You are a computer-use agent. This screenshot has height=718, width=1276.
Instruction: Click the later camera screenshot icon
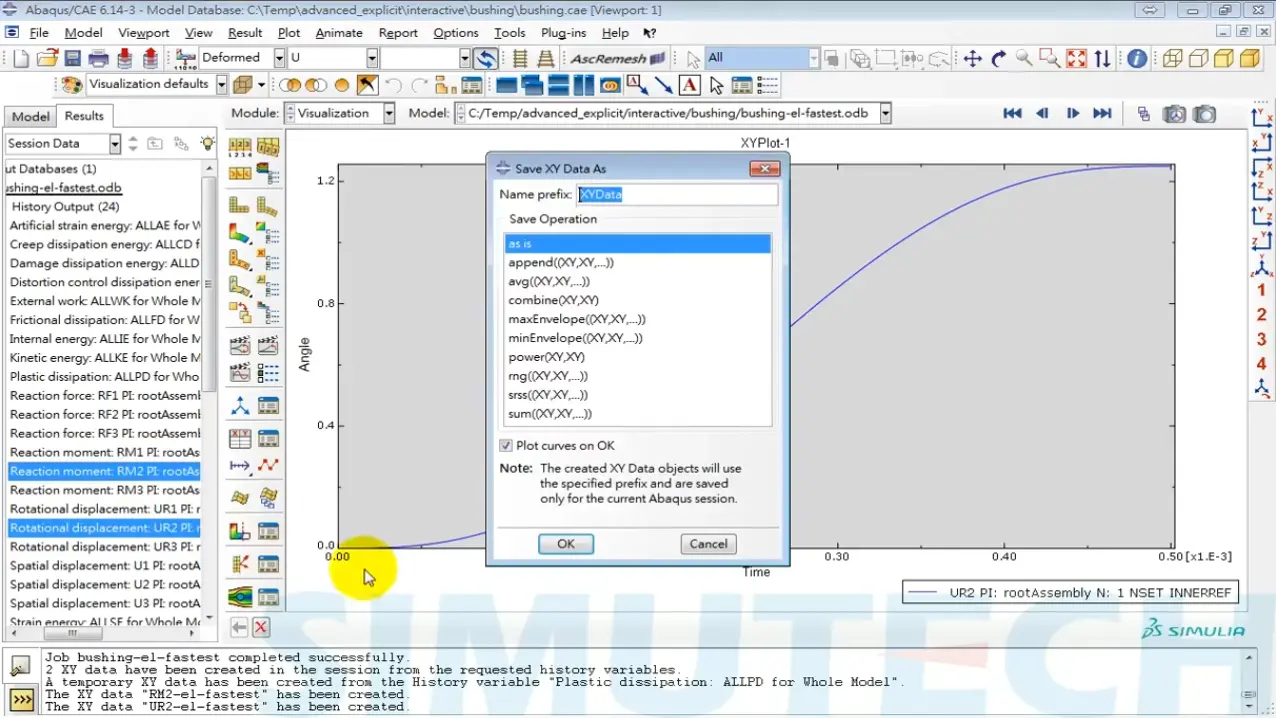click(x=1206, y=114)
